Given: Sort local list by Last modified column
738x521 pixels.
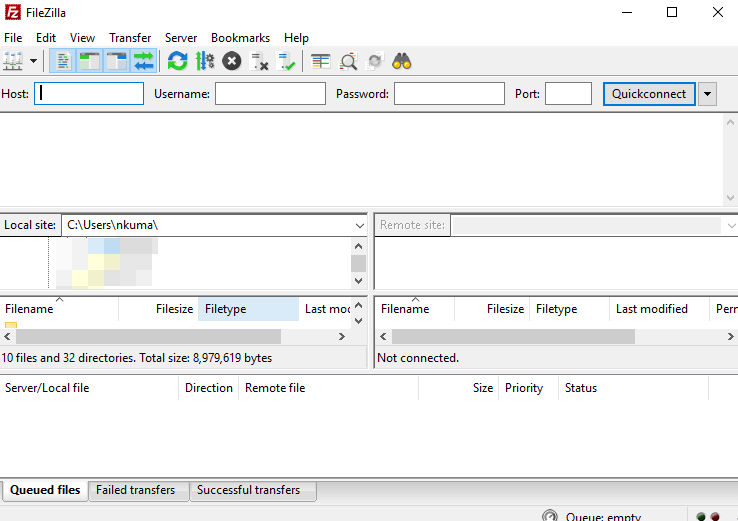Looking at the screenshot, I should pos(326,309).
